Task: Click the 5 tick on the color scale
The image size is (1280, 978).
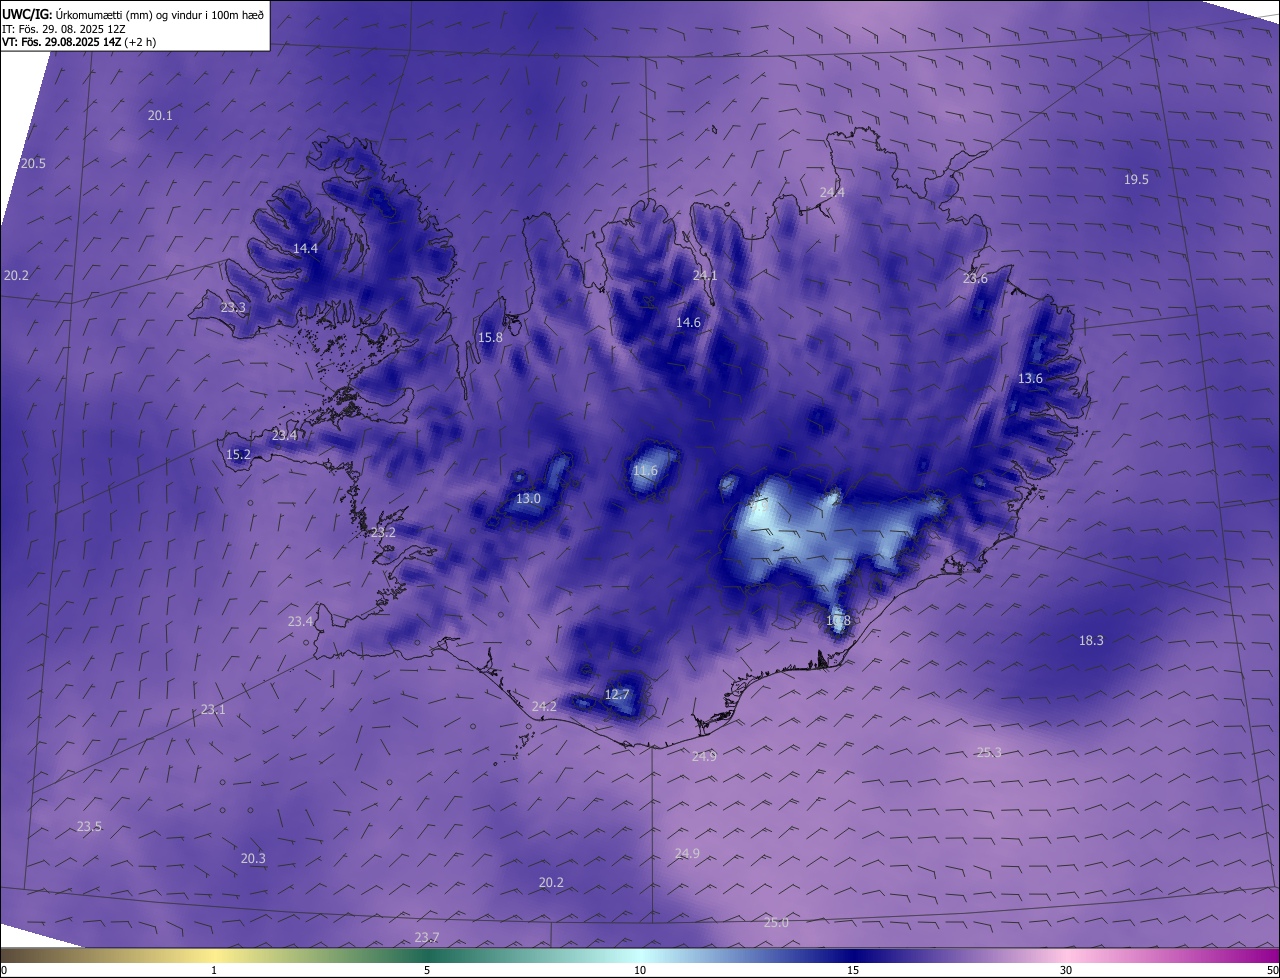Action: click(x=427, y=970)
